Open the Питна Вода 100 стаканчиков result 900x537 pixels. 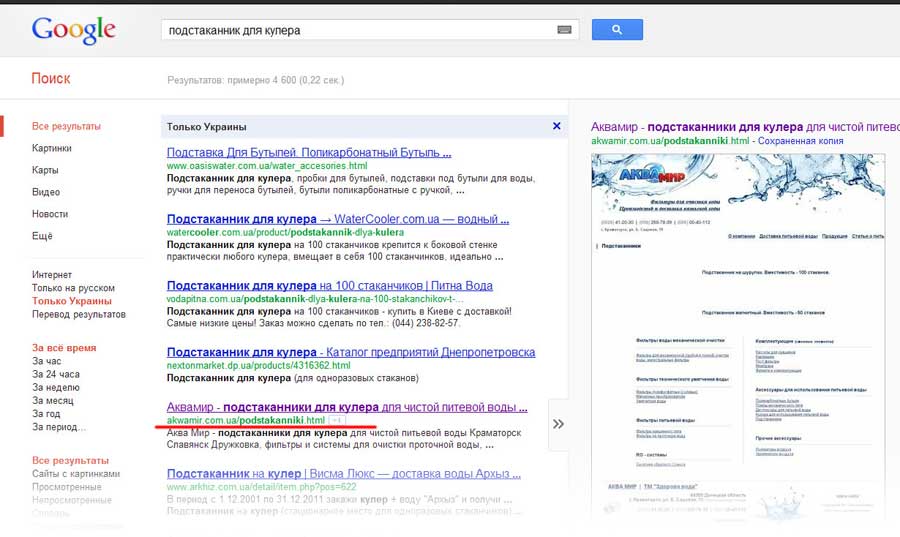coord(329,286)
